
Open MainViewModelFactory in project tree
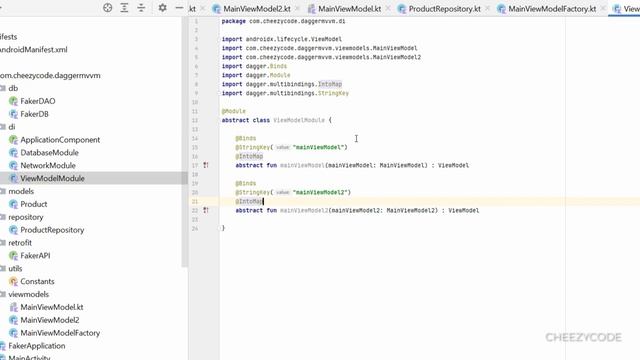(60, 333)
